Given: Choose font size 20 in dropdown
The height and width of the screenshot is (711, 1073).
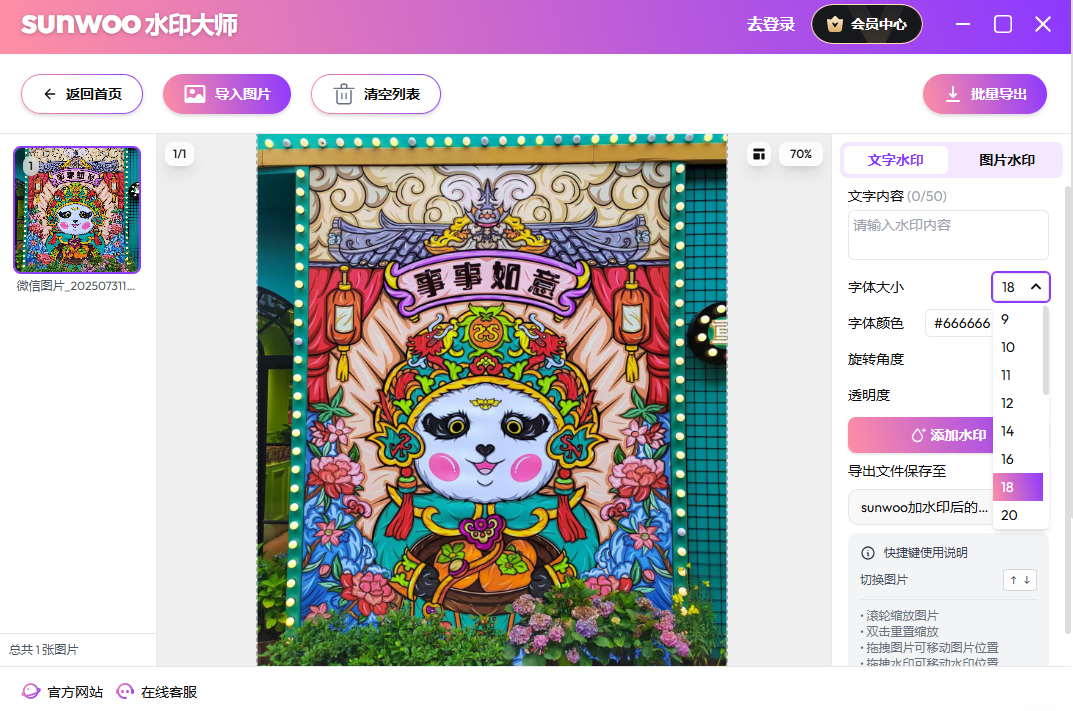Looking at the screenshot, I should (1009, 515).
